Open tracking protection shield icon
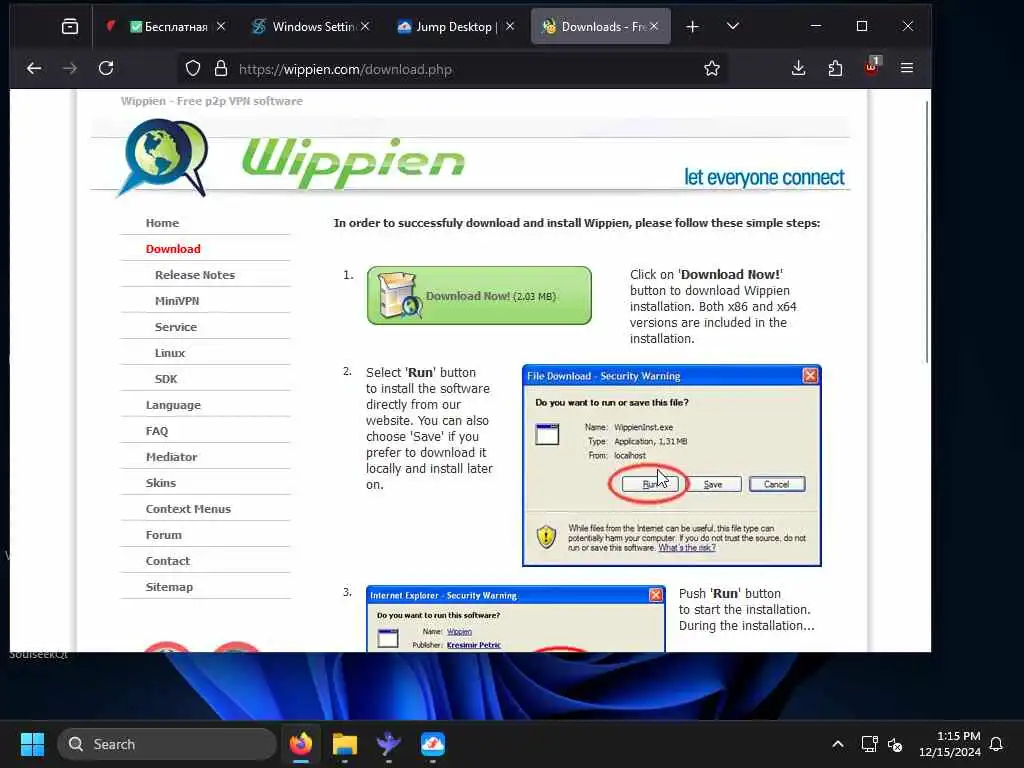The height and width of the screenshot is (768, 1024). 193,69
